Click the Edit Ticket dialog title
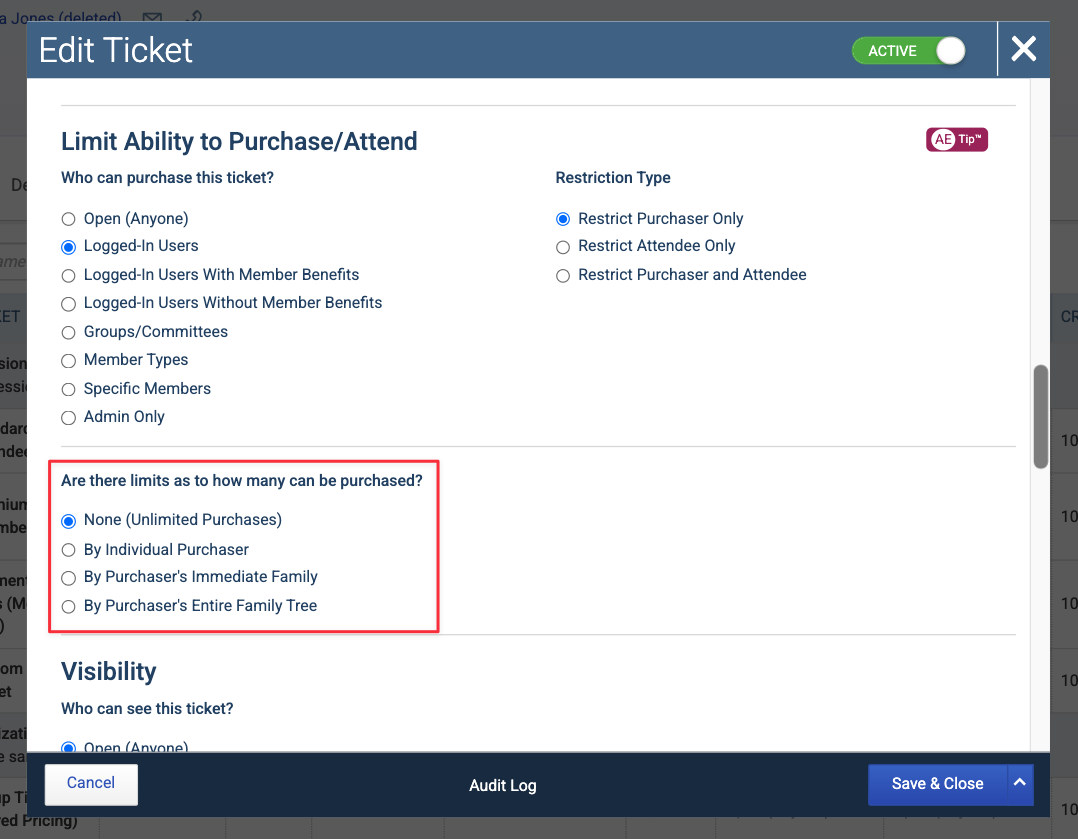The height and width of the screenshot is (839, 1078). 116,50
